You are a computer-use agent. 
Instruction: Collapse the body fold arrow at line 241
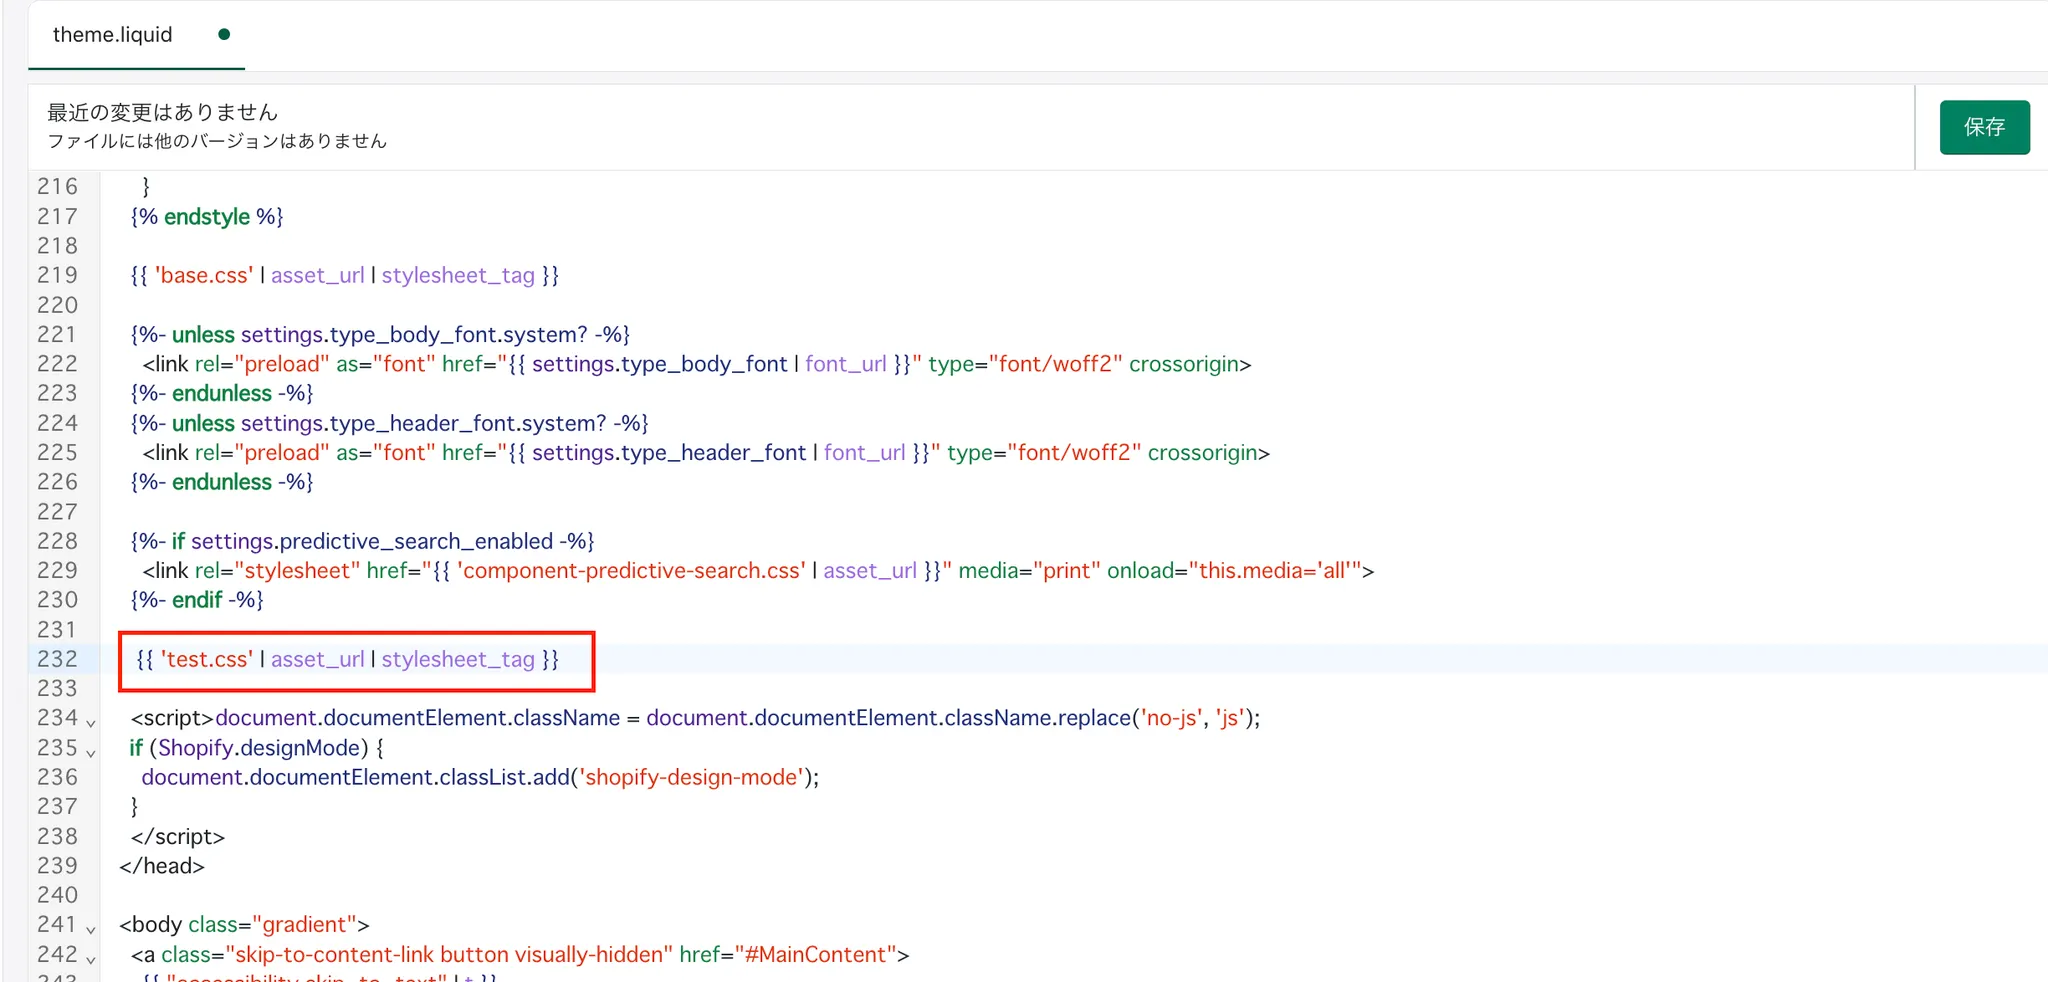[x=91, y=929]
